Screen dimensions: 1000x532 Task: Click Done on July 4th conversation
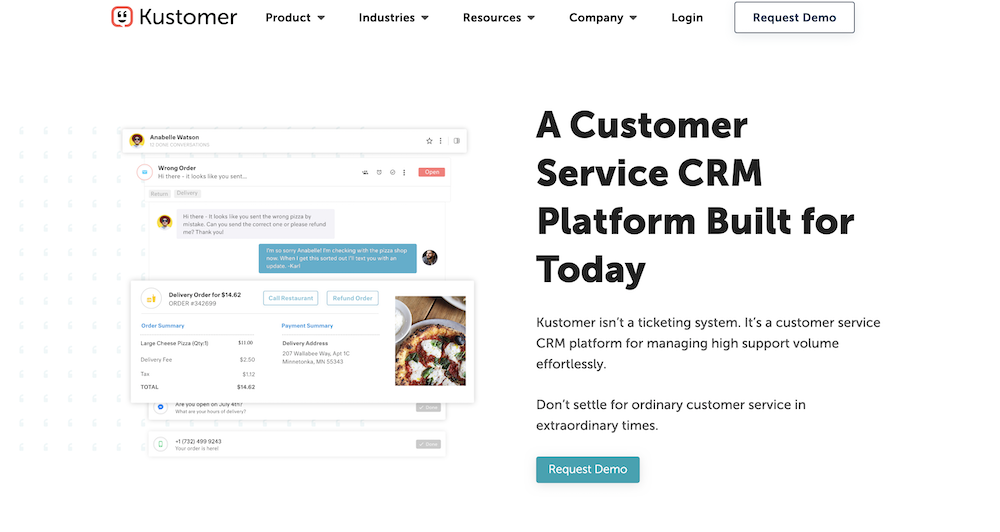coord(428,407)
